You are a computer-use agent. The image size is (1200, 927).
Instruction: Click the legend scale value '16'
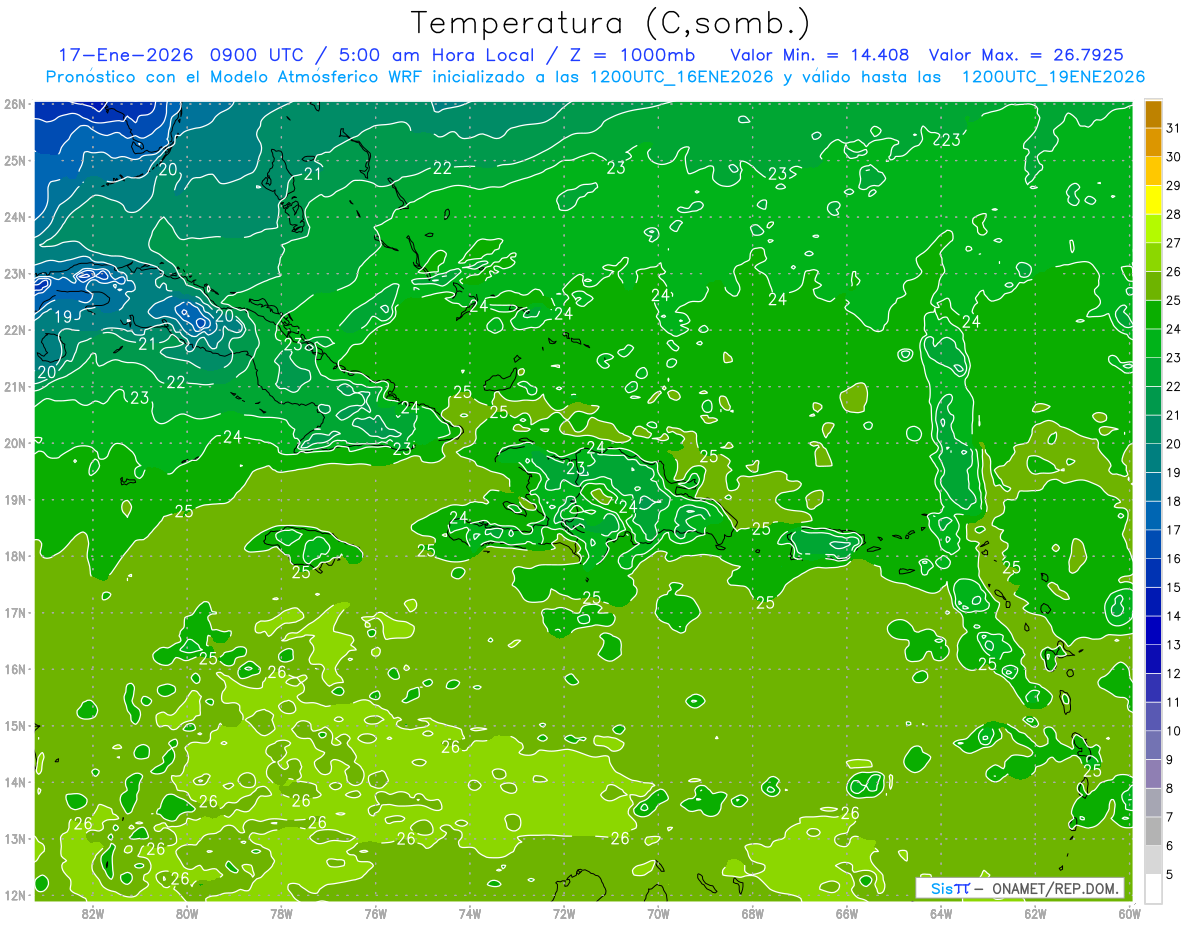(1174, 559)
